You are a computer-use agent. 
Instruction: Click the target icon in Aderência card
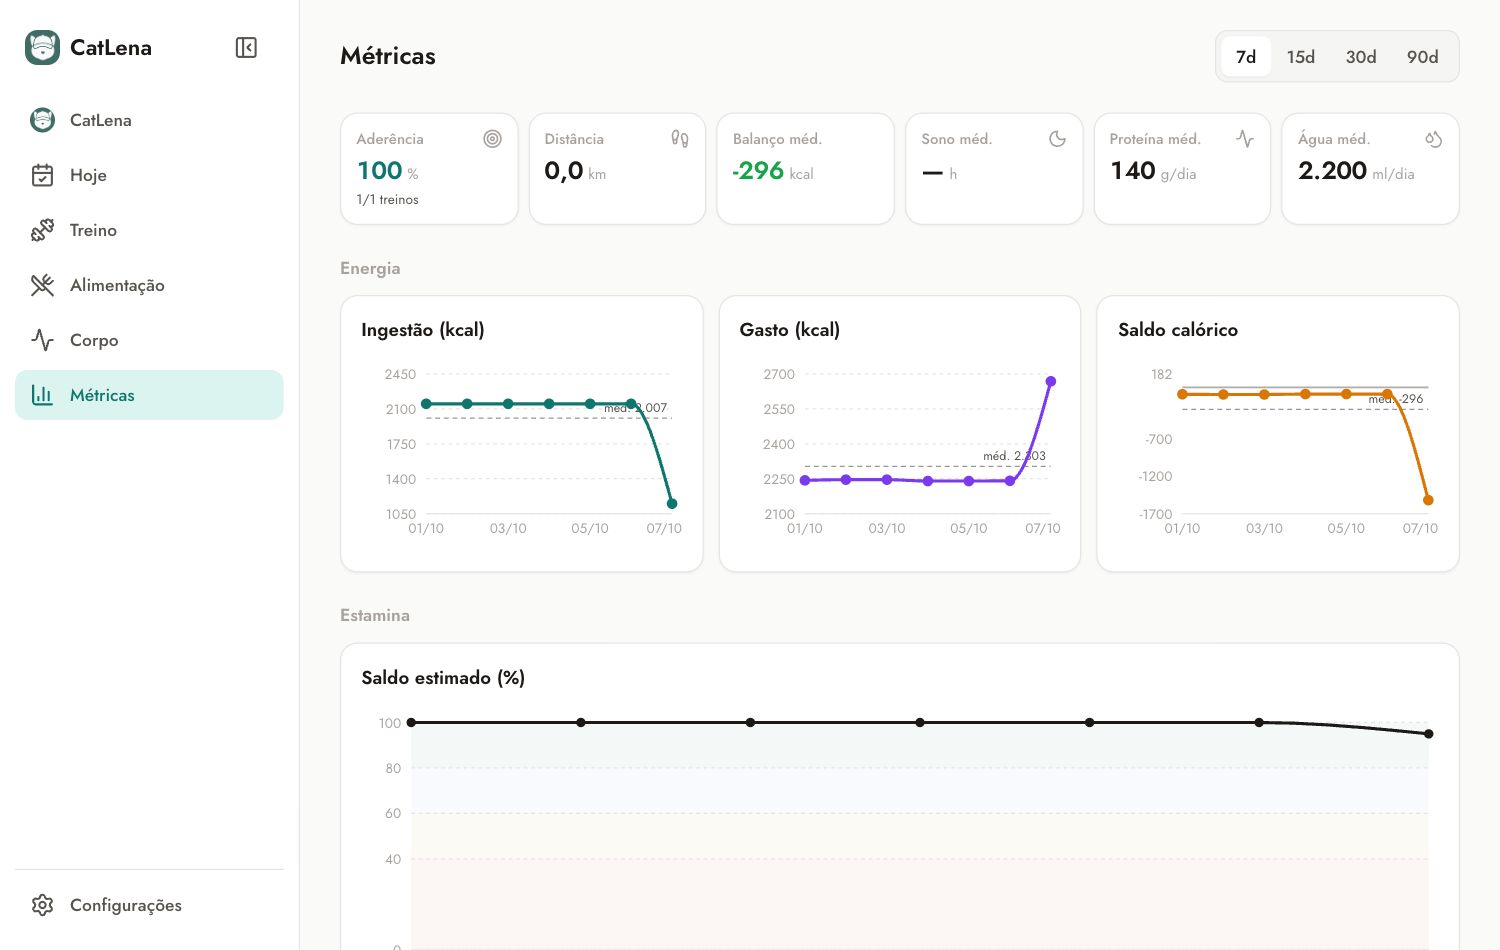pyautogui.click(x=492, y=139)
